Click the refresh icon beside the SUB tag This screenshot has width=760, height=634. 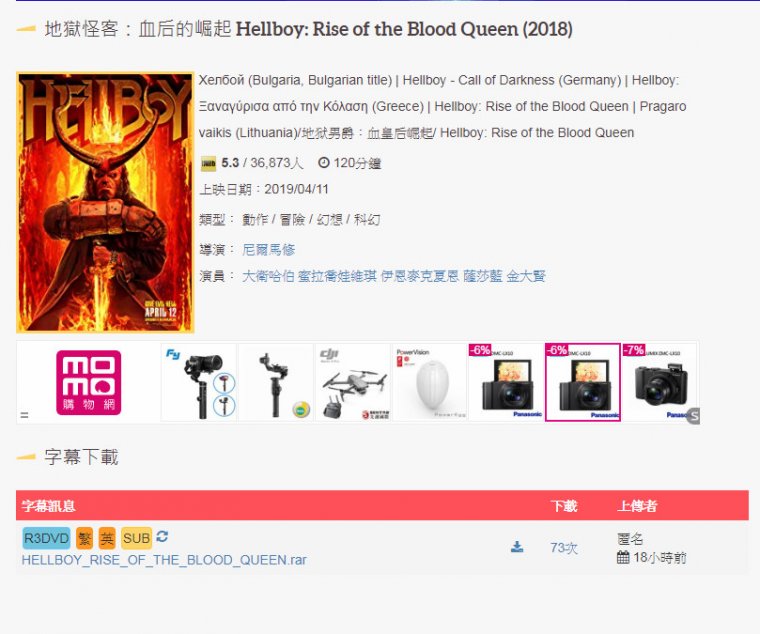162,536
